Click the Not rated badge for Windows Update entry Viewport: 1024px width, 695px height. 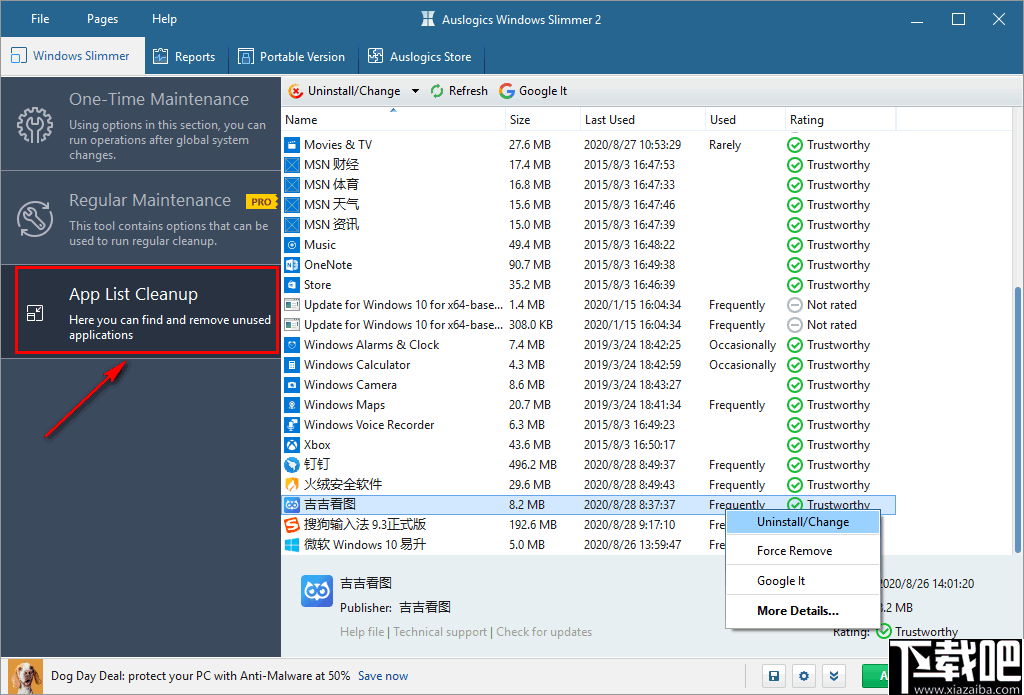tap(793, 304)
